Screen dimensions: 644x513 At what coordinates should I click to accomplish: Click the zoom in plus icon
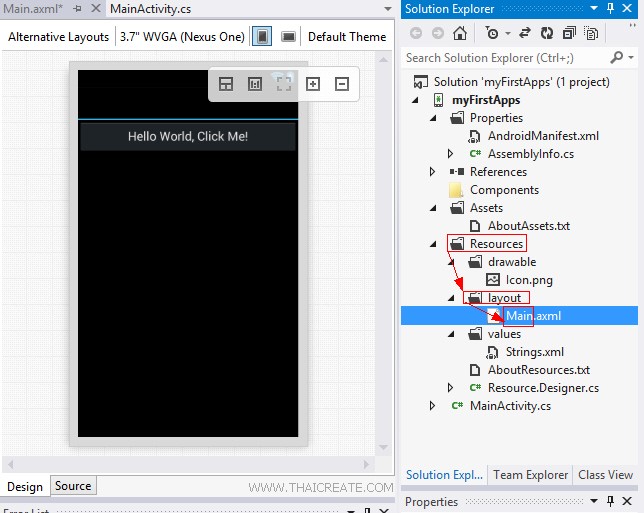tap(313, 84)
